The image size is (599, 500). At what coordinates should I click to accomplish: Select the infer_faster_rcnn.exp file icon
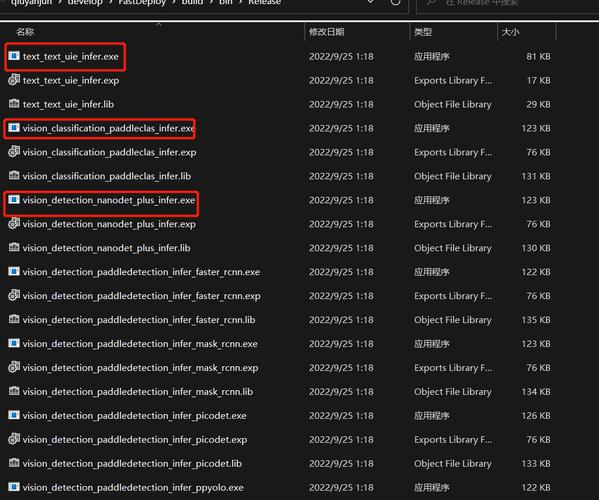click(14, 295)
